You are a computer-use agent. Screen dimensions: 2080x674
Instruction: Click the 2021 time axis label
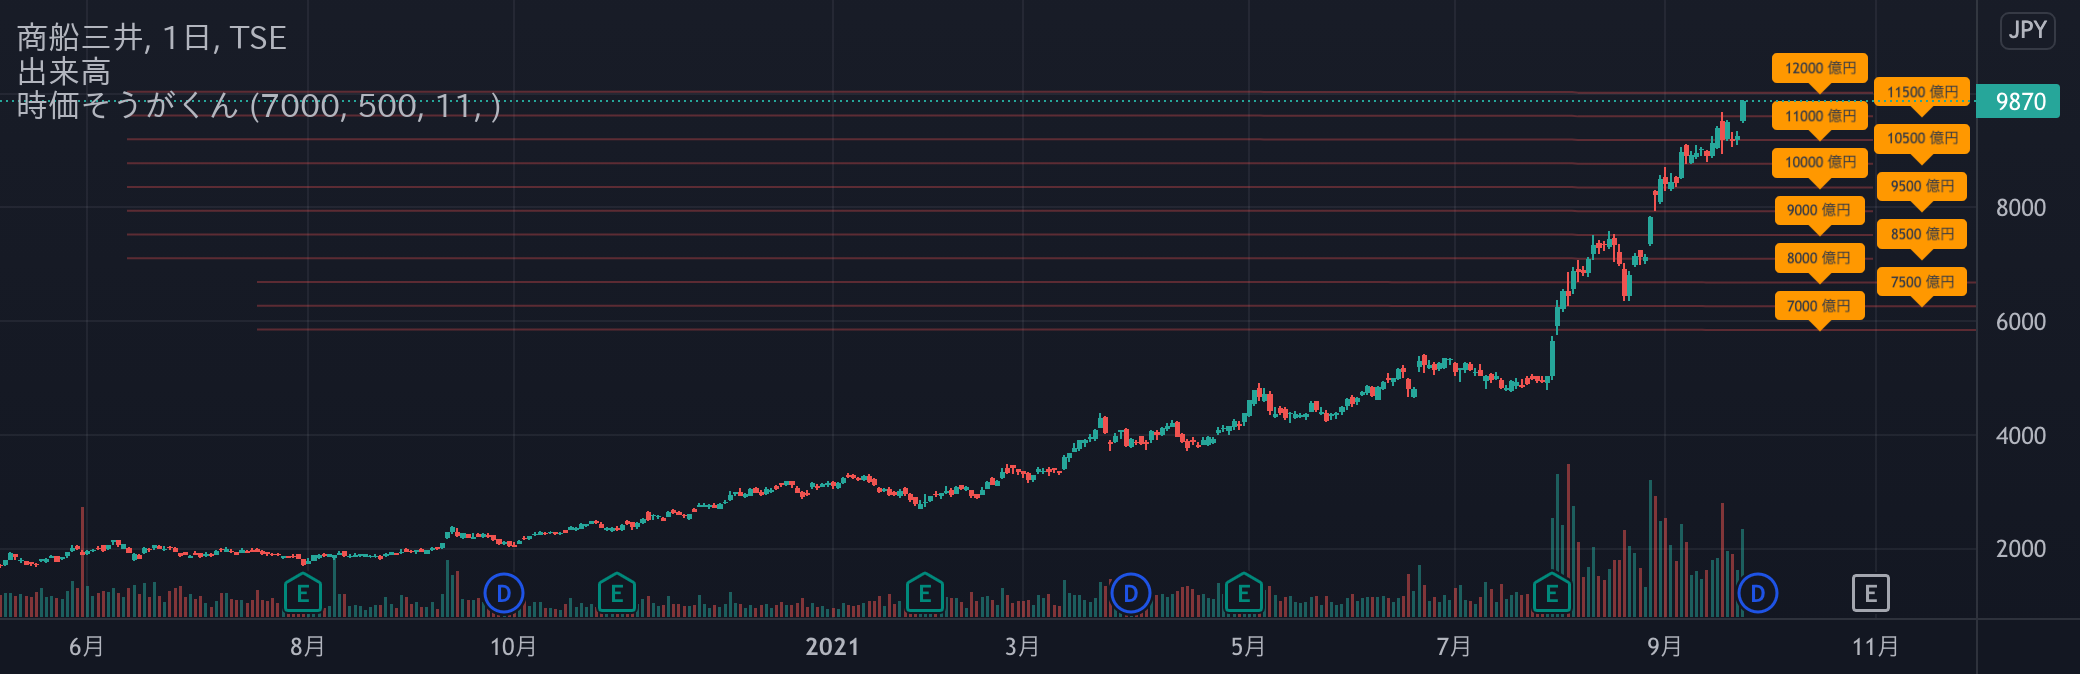[x=832, y=647]
